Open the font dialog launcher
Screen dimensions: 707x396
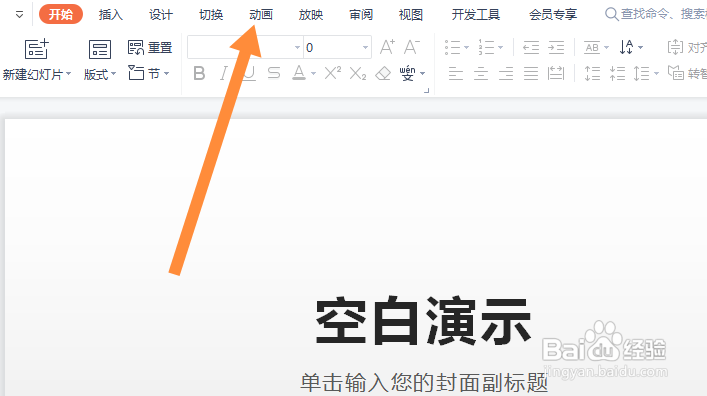(427, 91)
